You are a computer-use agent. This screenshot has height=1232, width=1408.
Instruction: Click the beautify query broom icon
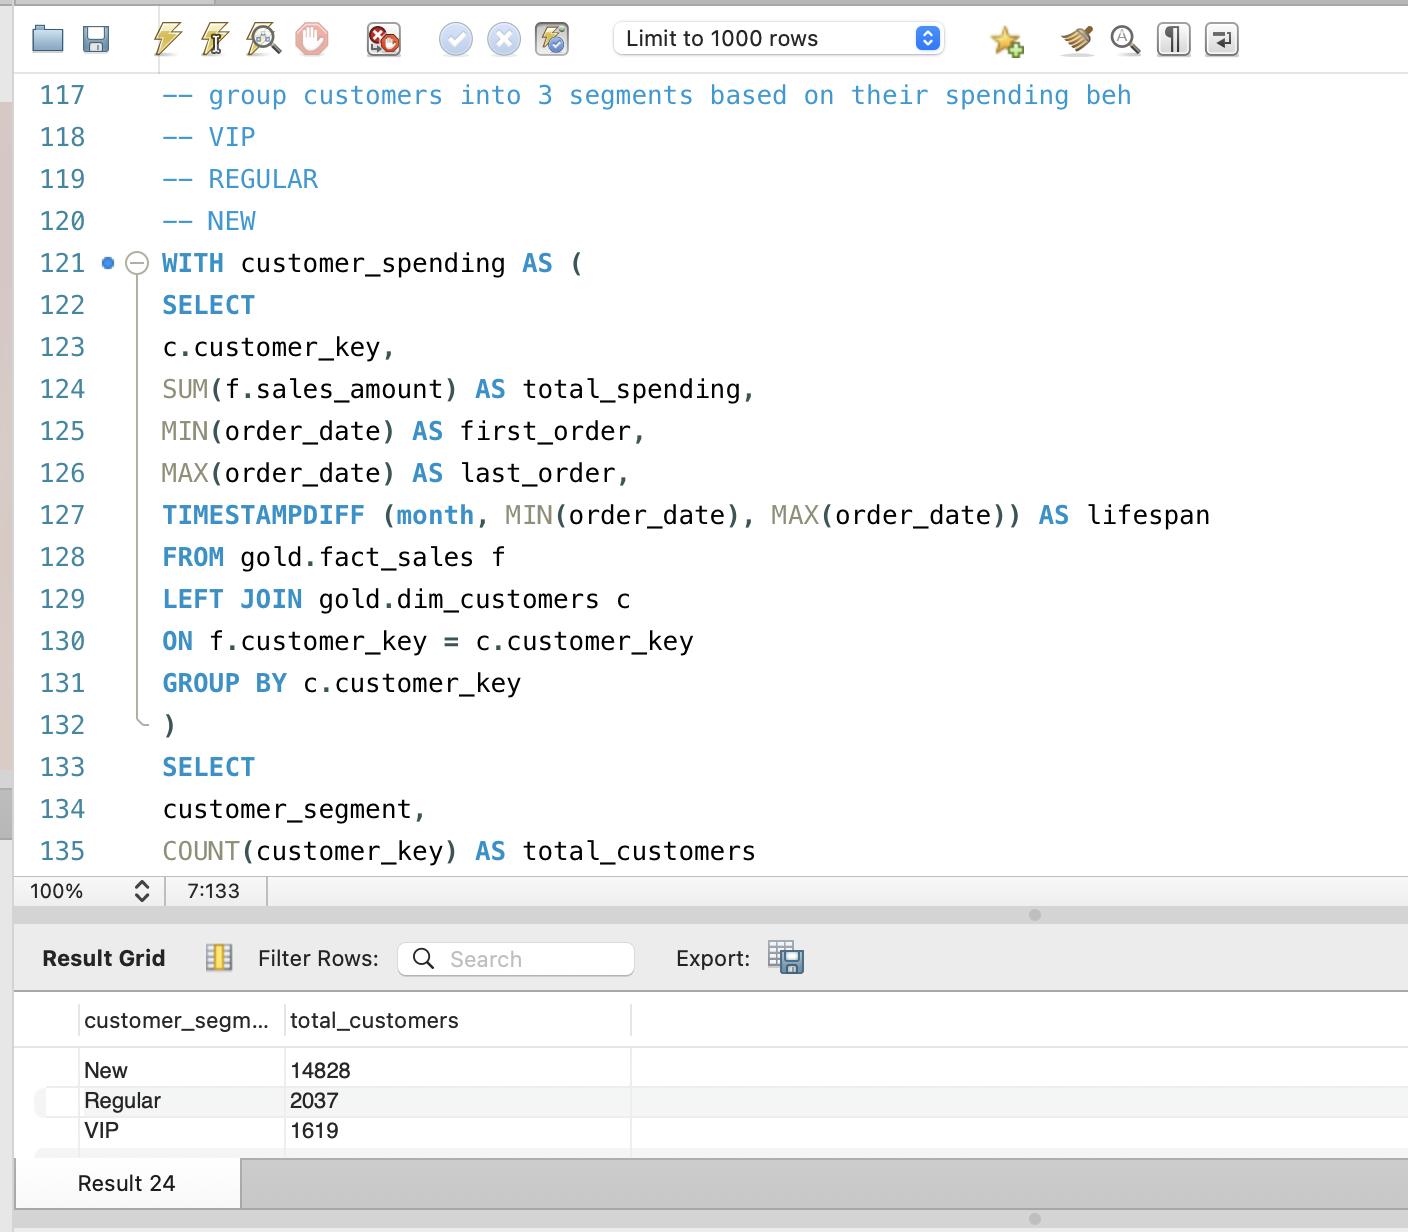(x=1077, y=40)
